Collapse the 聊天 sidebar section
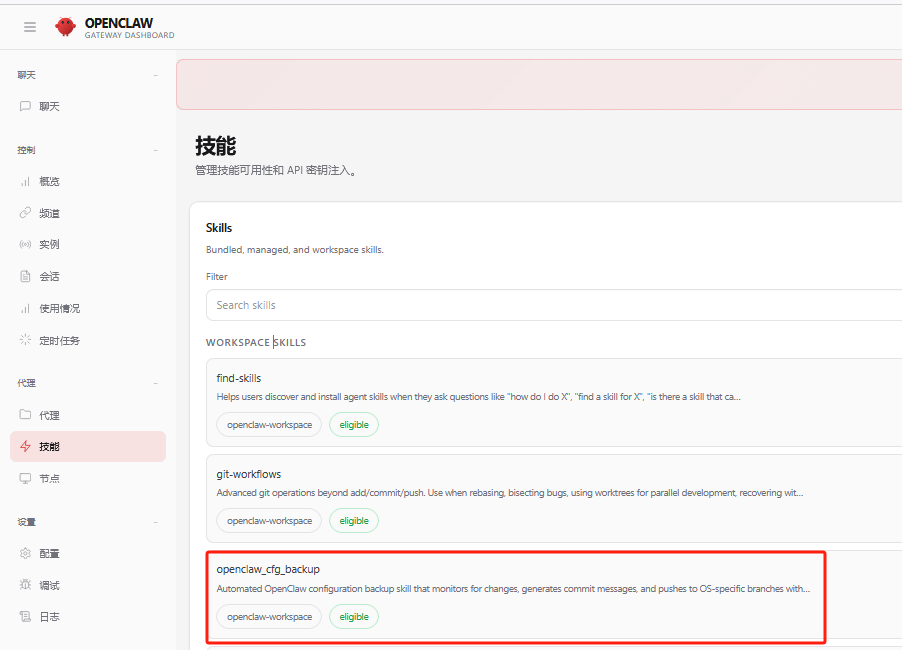The image size is (902, 650). click(x=155, y=75)
